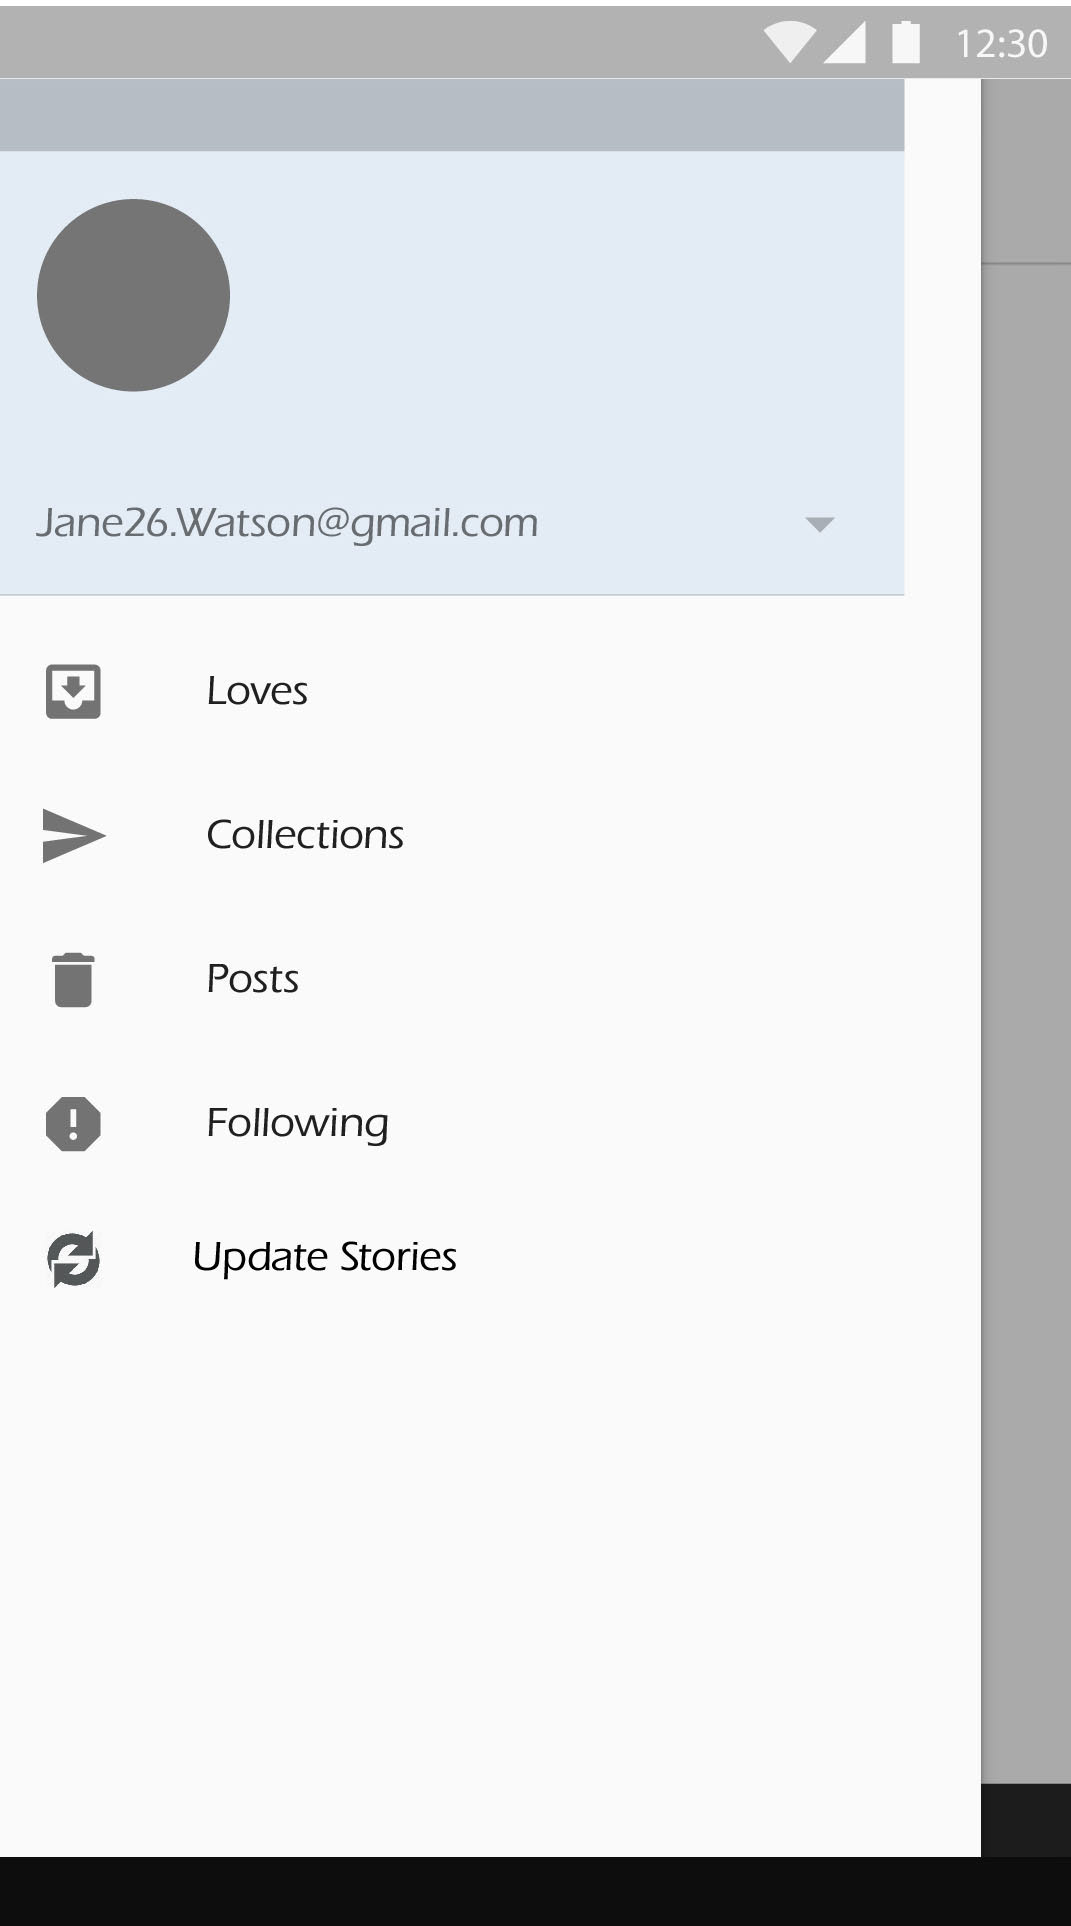1071x1926 pixels.
Task: Tap the gray circular profile avatar
Action: pyautogui.click(x=133, y=295)
